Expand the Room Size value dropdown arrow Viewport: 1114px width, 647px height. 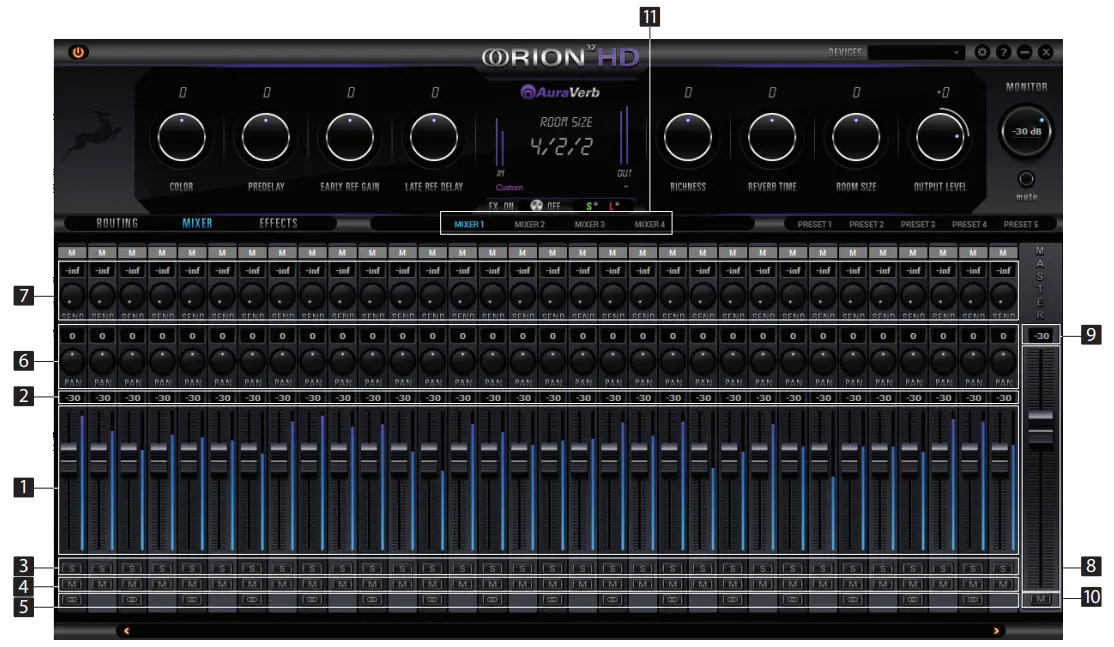[x=627, y=186]
